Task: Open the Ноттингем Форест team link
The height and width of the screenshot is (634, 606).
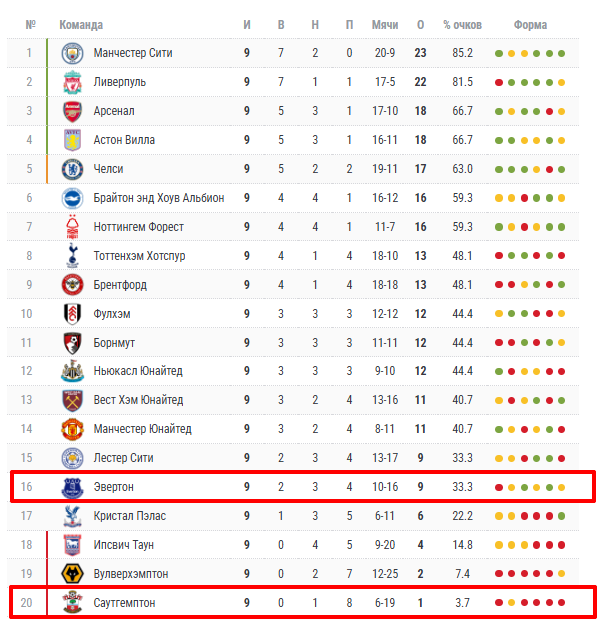Action: coord(138,227)
